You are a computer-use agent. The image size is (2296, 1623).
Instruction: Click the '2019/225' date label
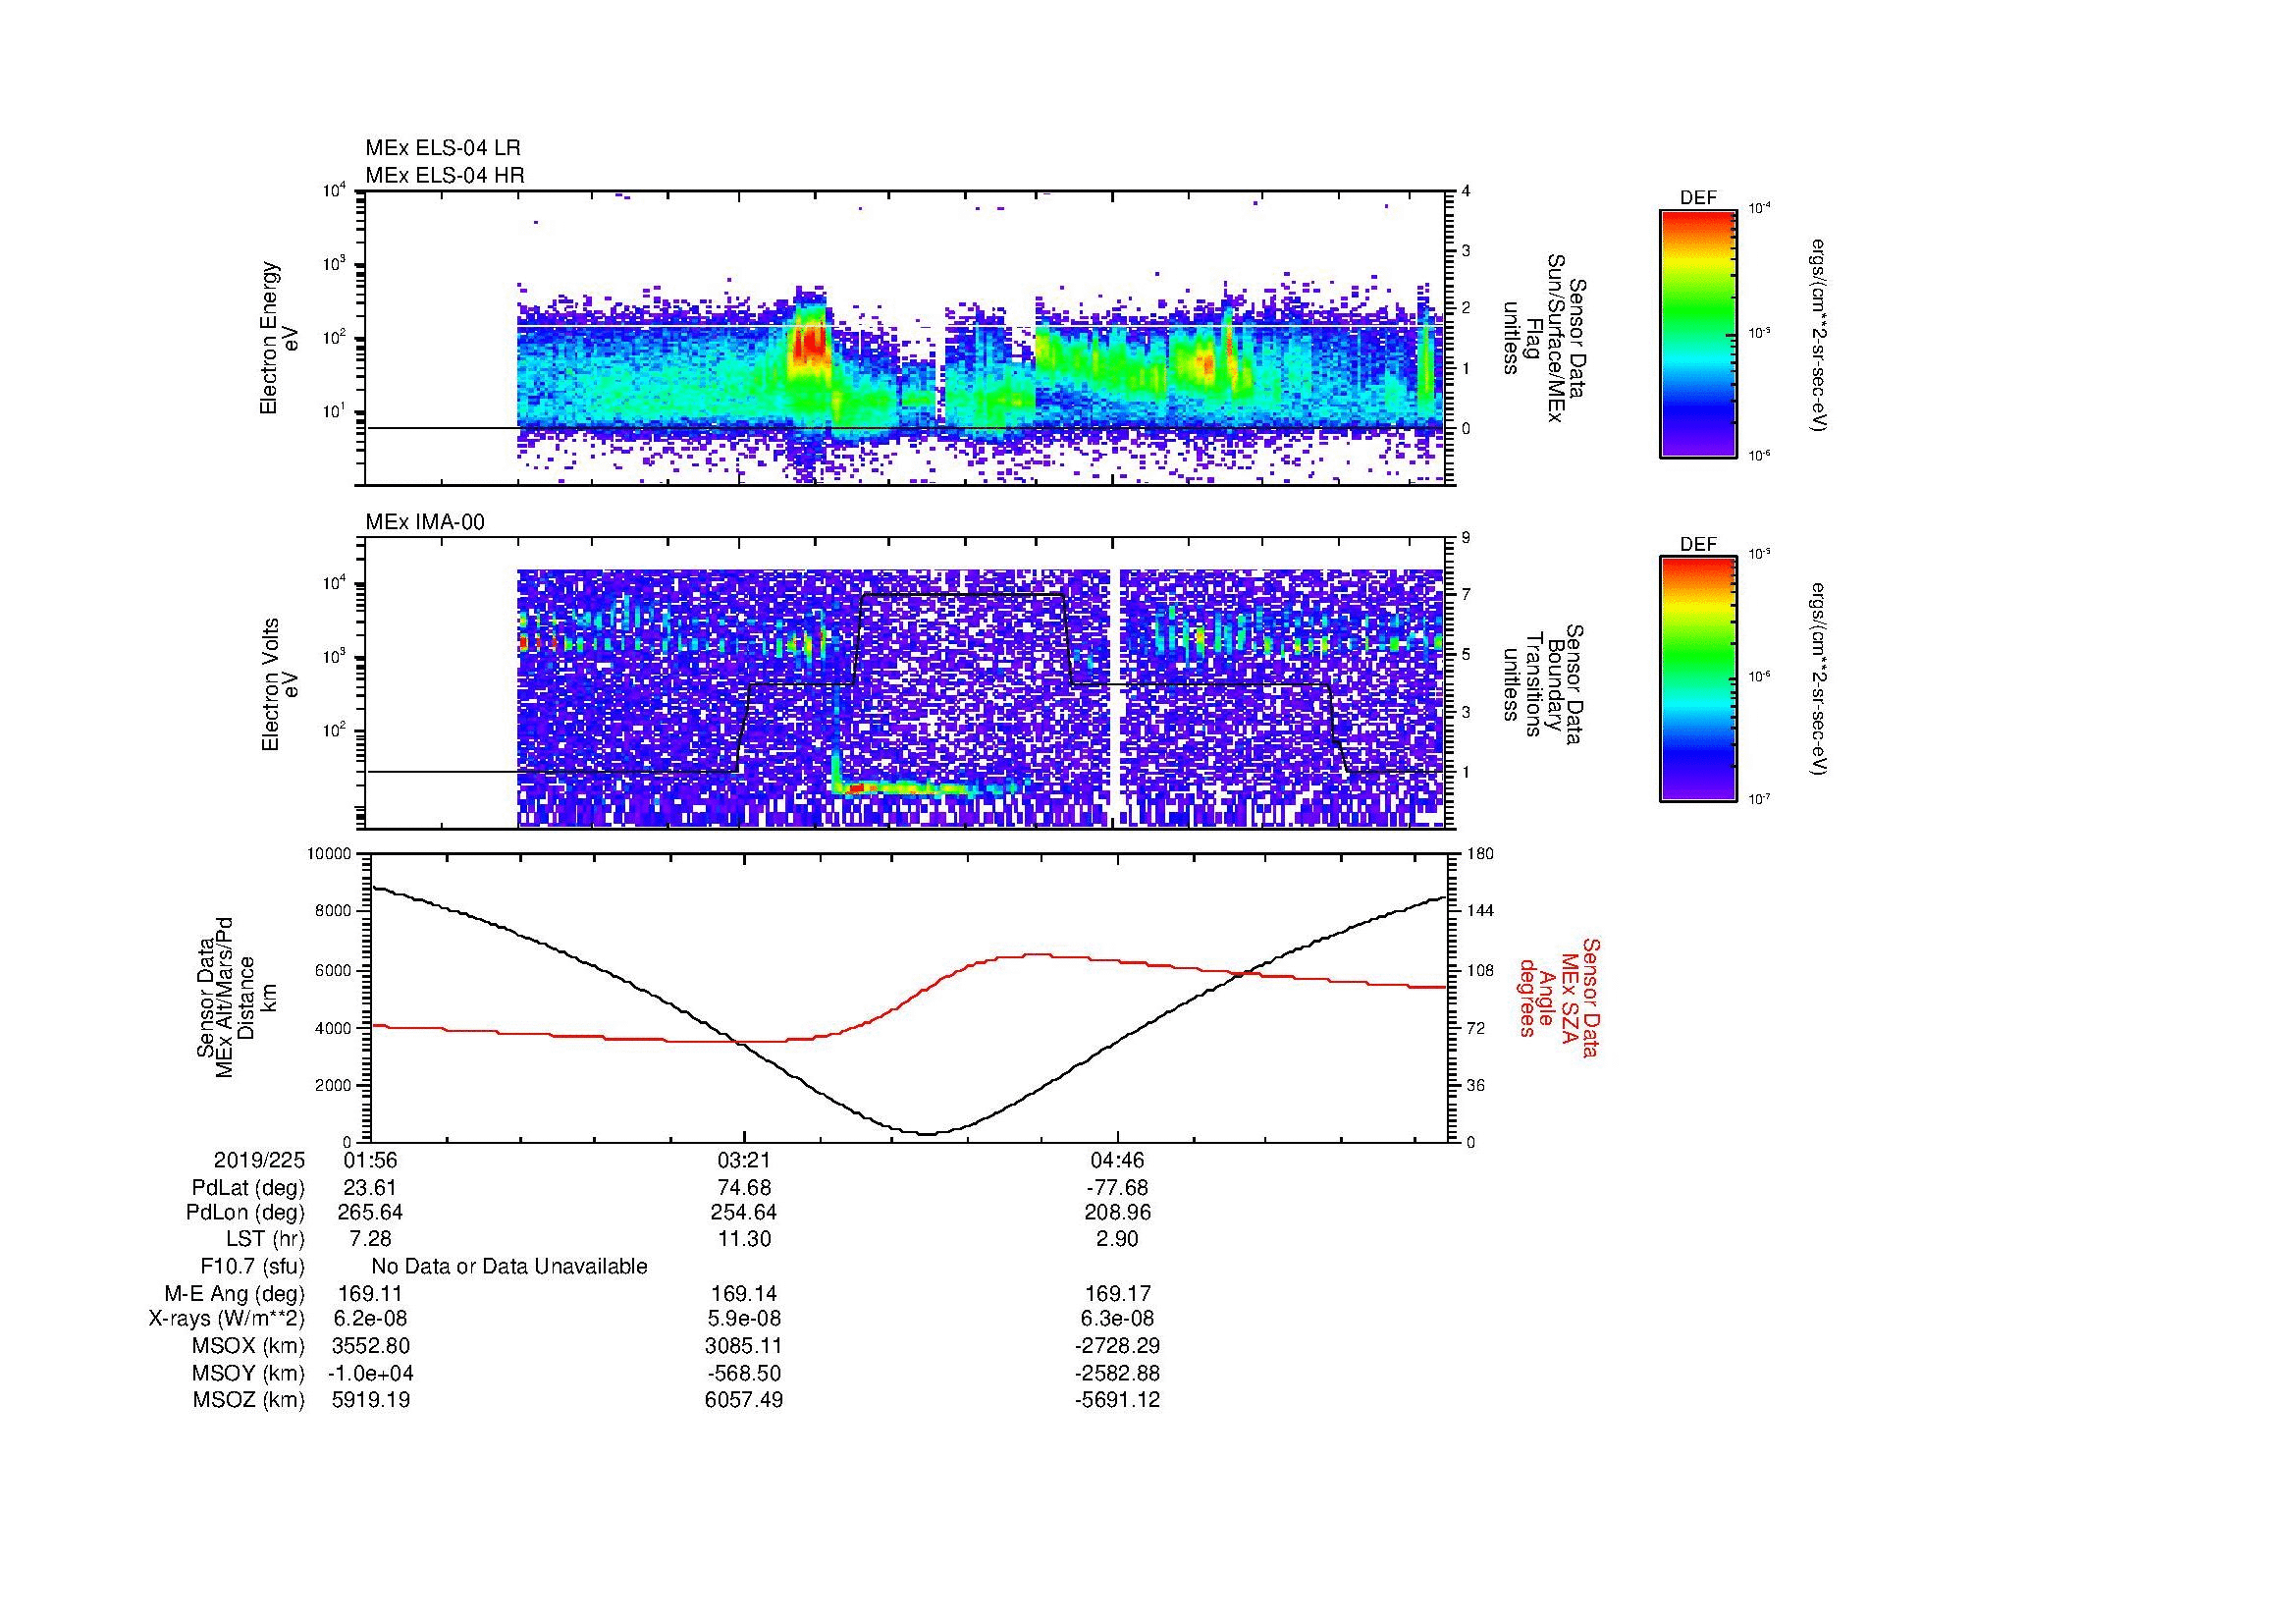pyautogui.click(x=259, y=1161)
